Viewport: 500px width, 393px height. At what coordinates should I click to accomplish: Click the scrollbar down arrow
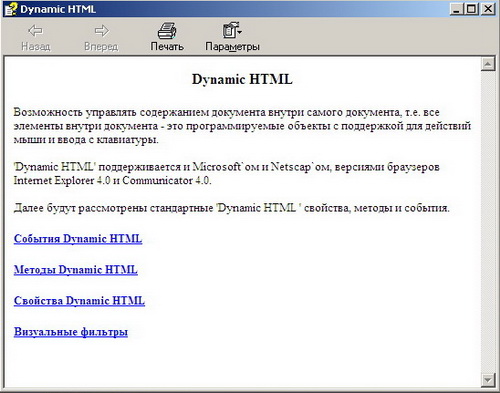(x=488, y=380)
